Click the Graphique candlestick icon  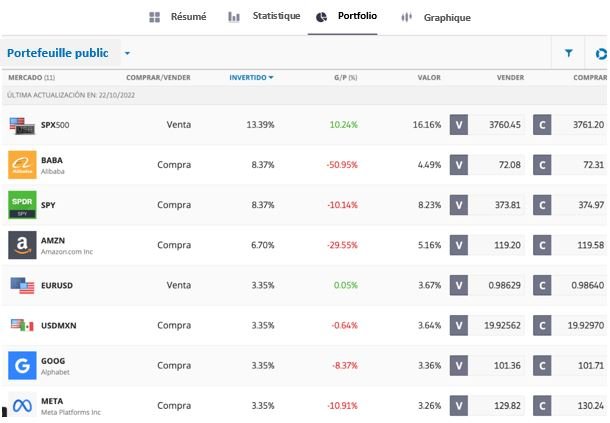(x=406, y=17)
